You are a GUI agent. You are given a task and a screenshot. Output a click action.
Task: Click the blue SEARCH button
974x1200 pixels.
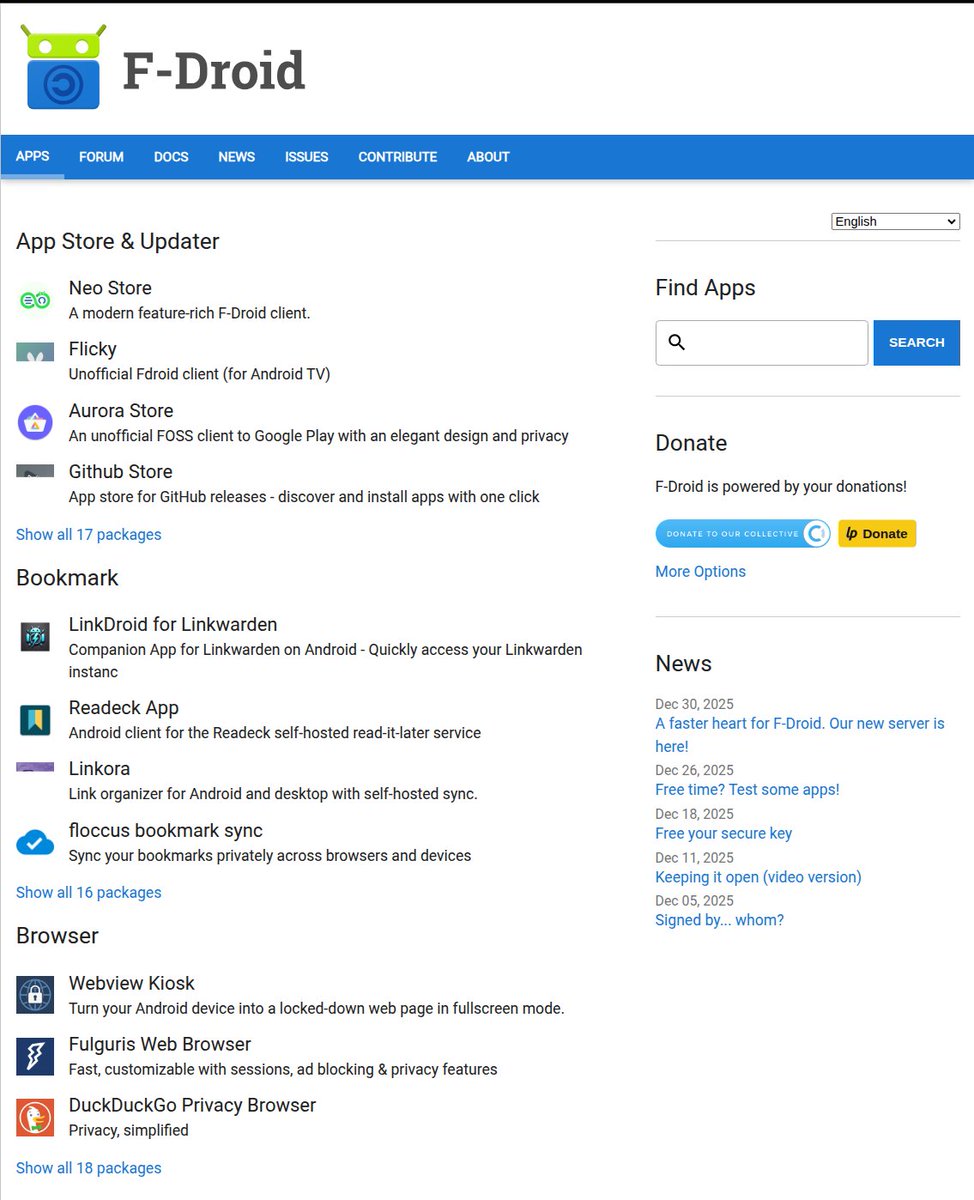(x=916, y=342)
